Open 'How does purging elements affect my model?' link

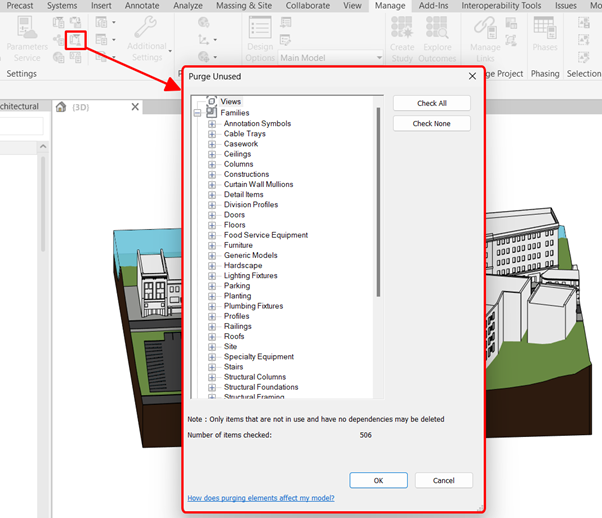pos(261,498)
